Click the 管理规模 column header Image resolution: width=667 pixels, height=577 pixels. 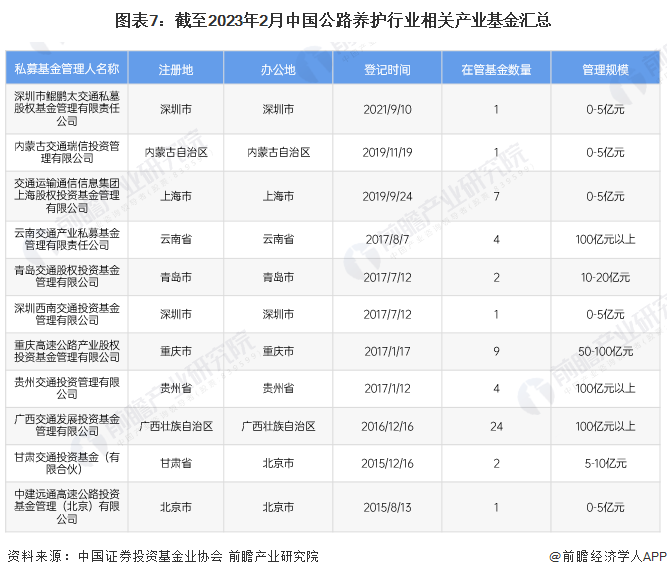605,70
